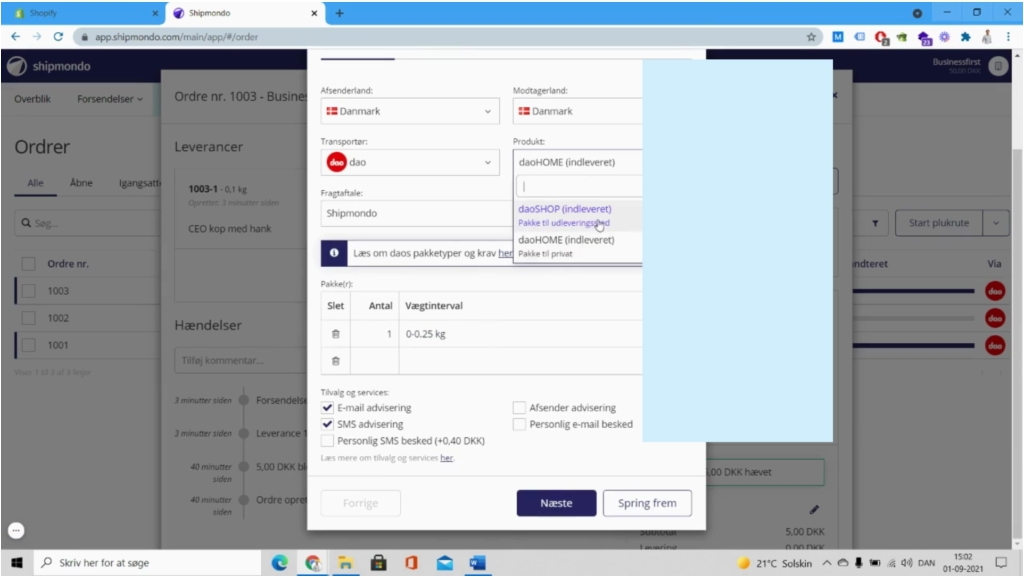Viewport: 1024px width, 577px height.
Task: Open 'her' link about tilvalg og services
Action: click(x=446, y=458)
